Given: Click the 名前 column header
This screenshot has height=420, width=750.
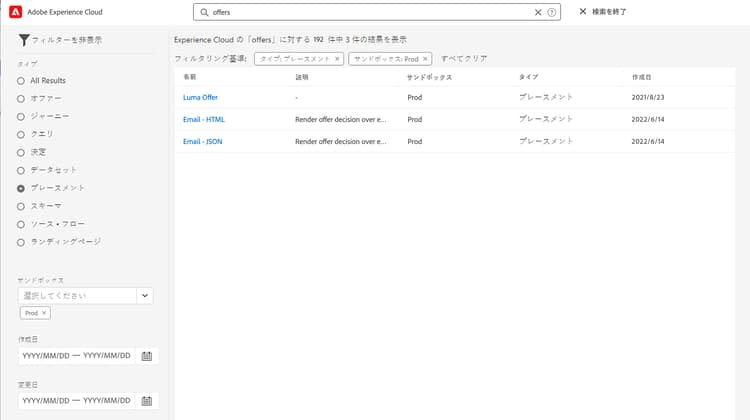Looking at the screenshot, I should click(189, 77).
